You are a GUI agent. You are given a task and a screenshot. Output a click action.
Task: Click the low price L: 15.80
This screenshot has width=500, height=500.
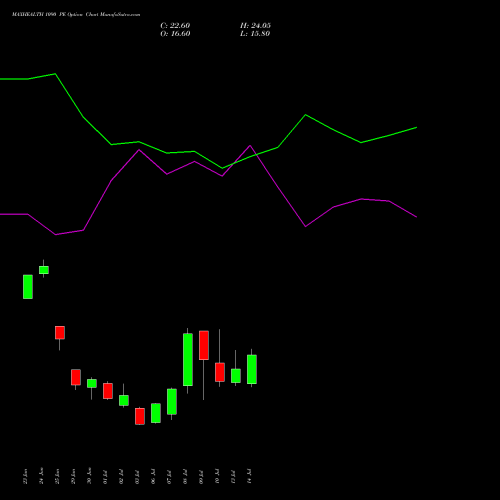255,34
